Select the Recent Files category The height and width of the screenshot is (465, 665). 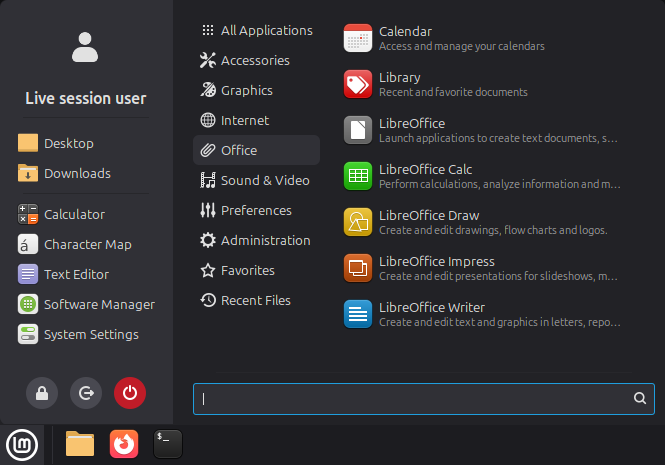(256, 300)
